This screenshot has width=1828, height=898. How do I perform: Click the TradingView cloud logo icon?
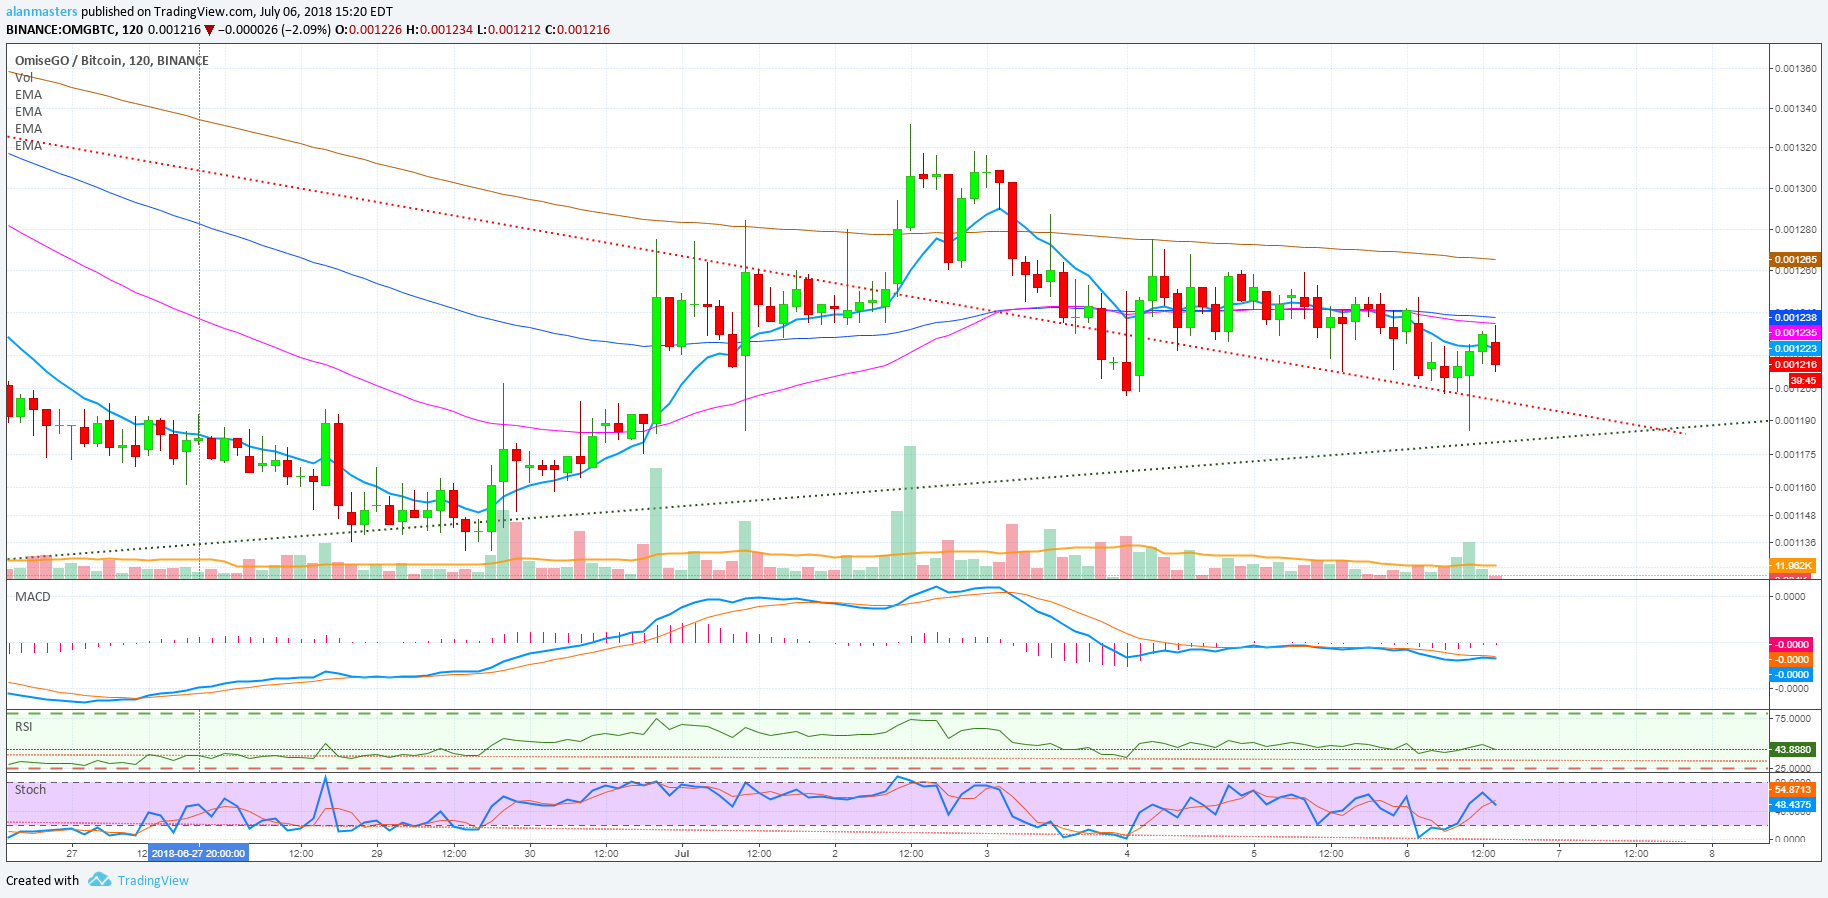[99, 880]
